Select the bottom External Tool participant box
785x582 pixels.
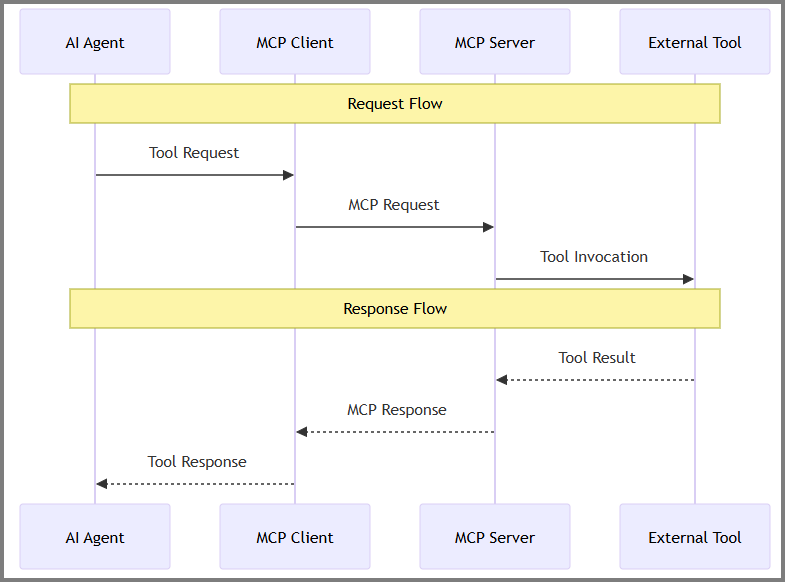695,537
